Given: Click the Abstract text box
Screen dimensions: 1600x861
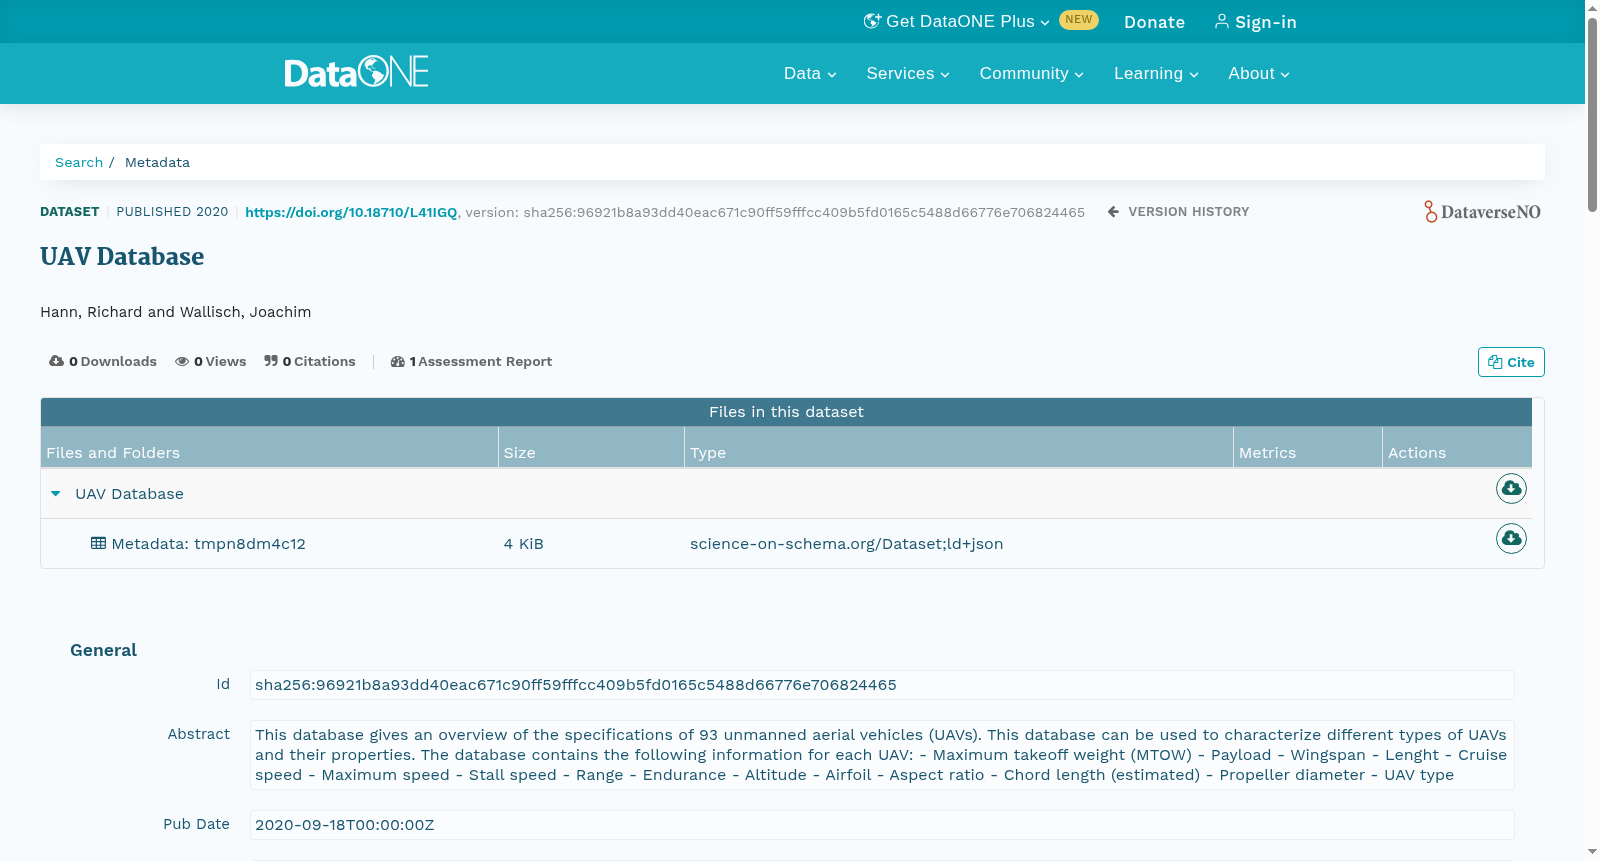Looking at the screenshot, I should pos(882,755).
